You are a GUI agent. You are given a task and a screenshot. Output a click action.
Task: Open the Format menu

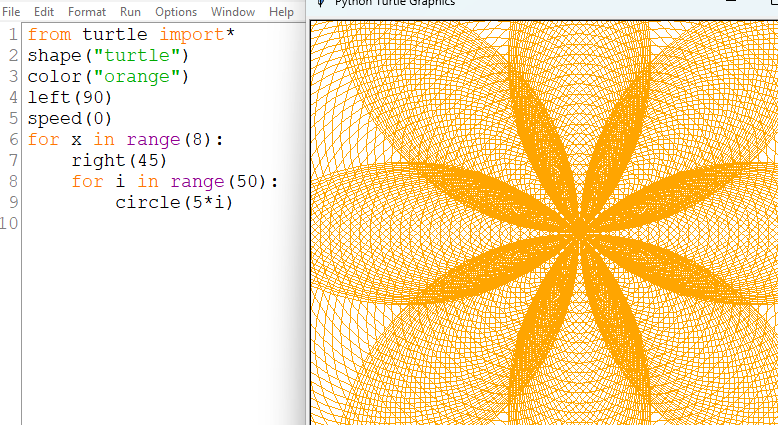87,11
